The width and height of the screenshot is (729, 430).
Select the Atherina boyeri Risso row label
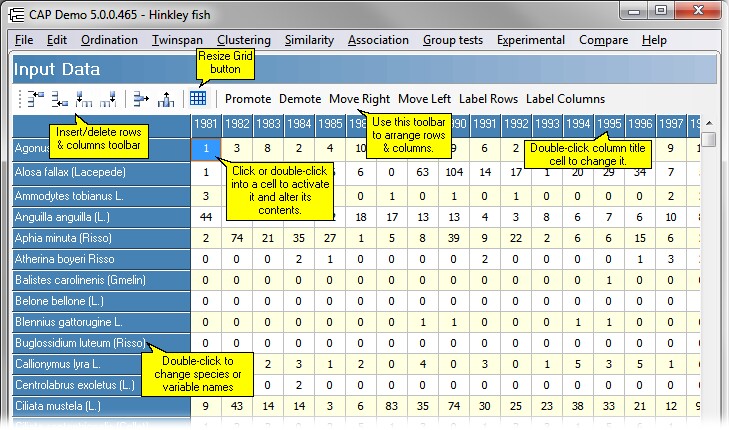(x=101, y=259)
